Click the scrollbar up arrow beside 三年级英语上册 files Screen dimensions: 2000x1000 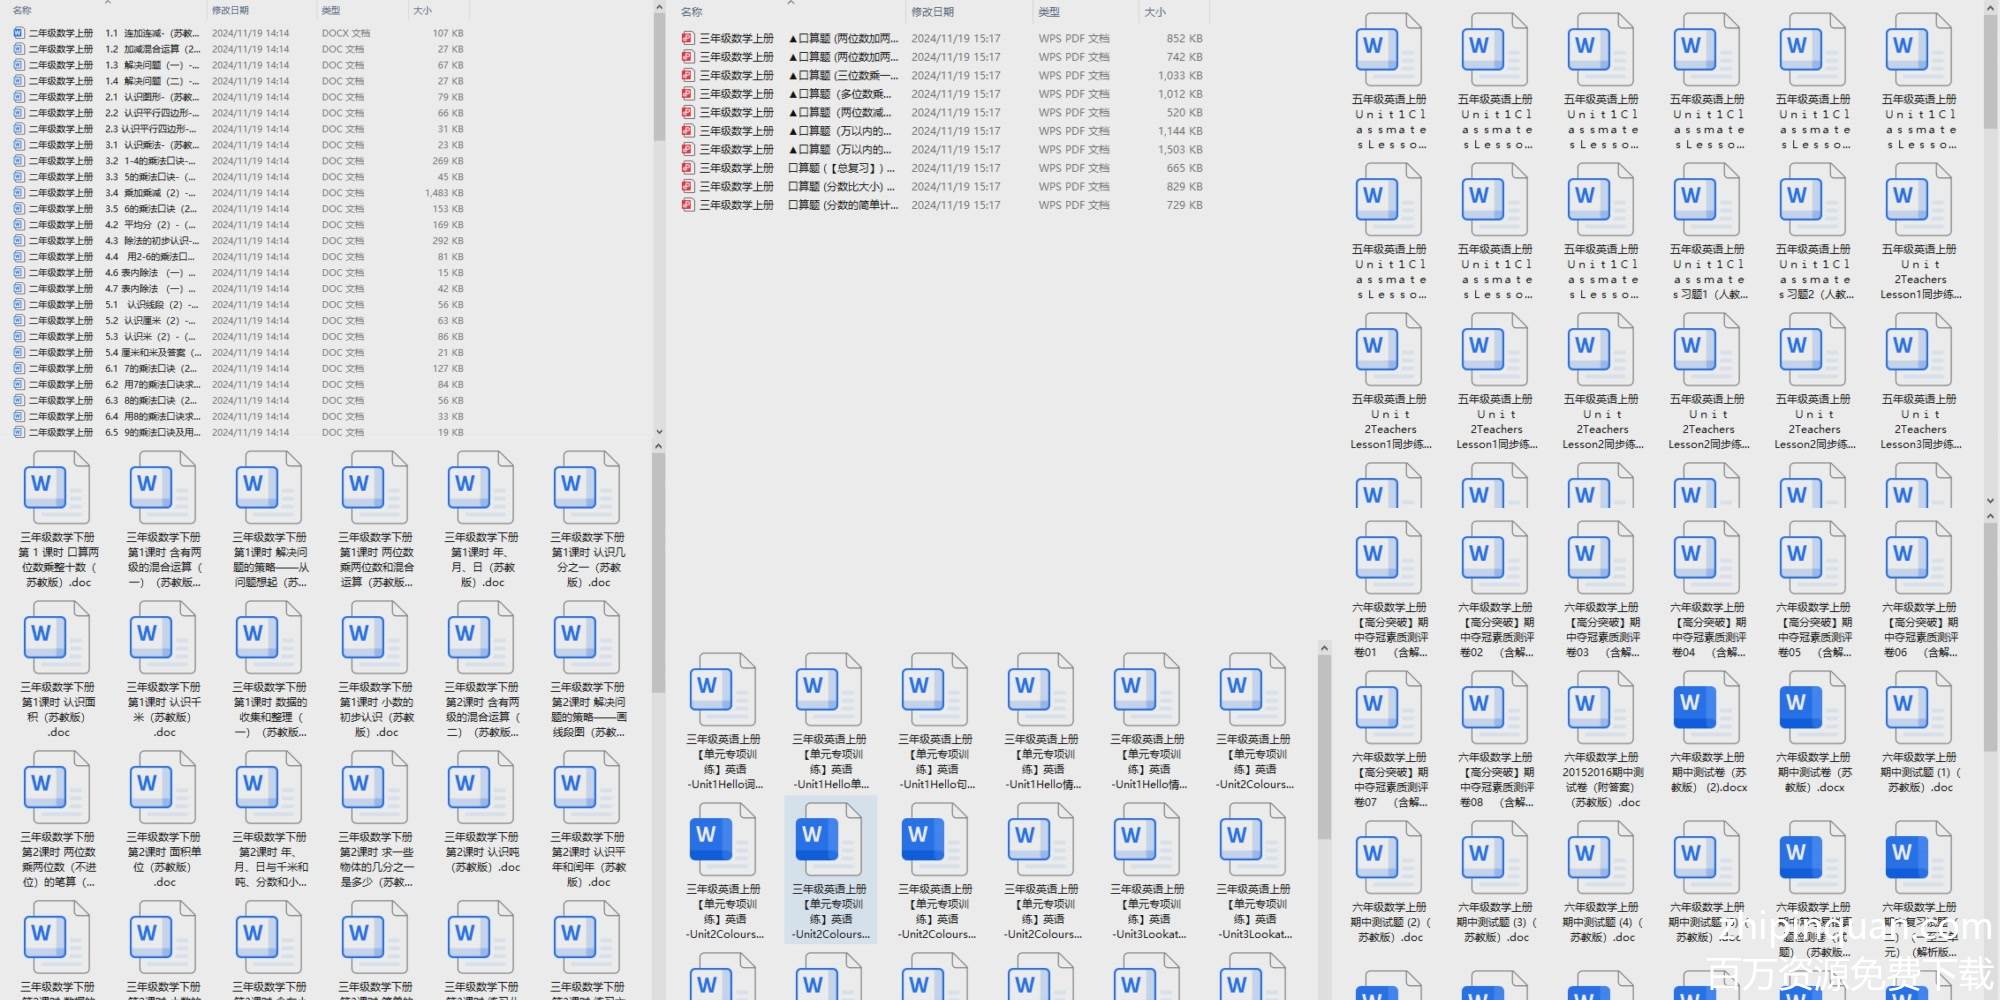tap(1324, 649)
